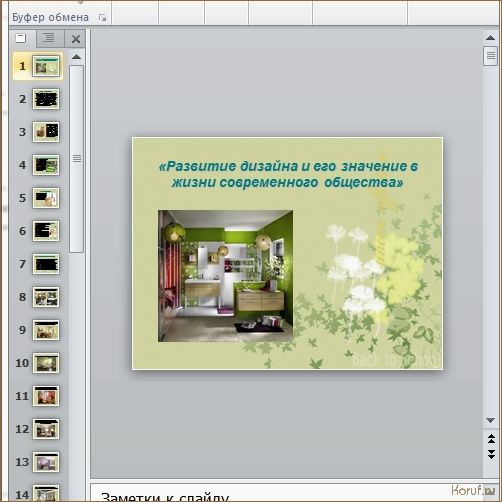This screenshot has height=502, width=502.
Task: Select slide 8 thumbnail
Action: click(46, 297)
